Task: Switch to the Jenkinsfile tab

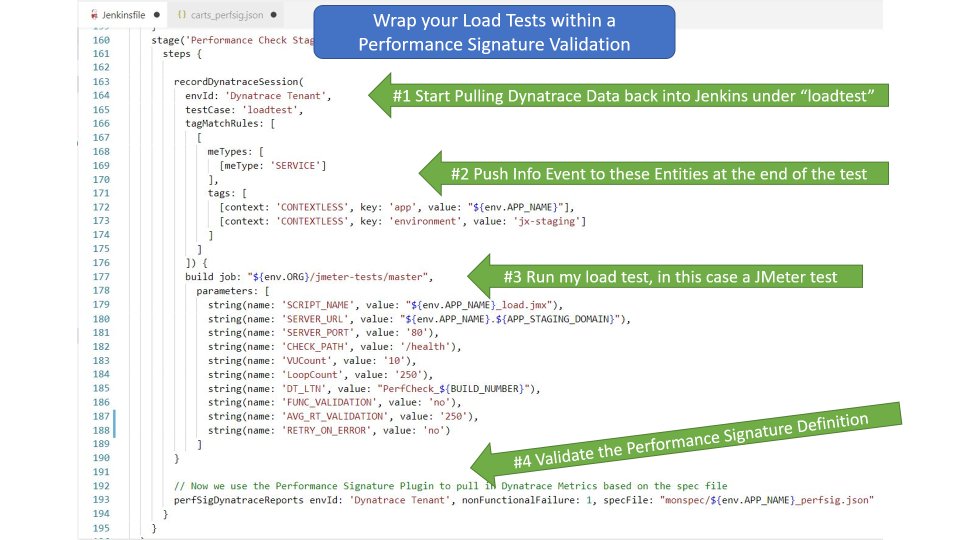Action: click(x=125, y=15)
